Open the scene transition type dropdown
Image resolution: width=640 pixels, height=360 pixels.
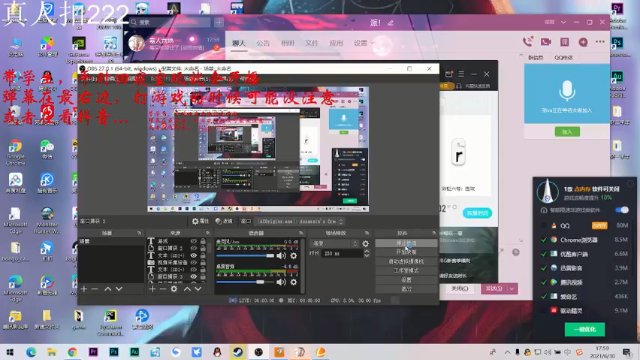tap(335, 244)
